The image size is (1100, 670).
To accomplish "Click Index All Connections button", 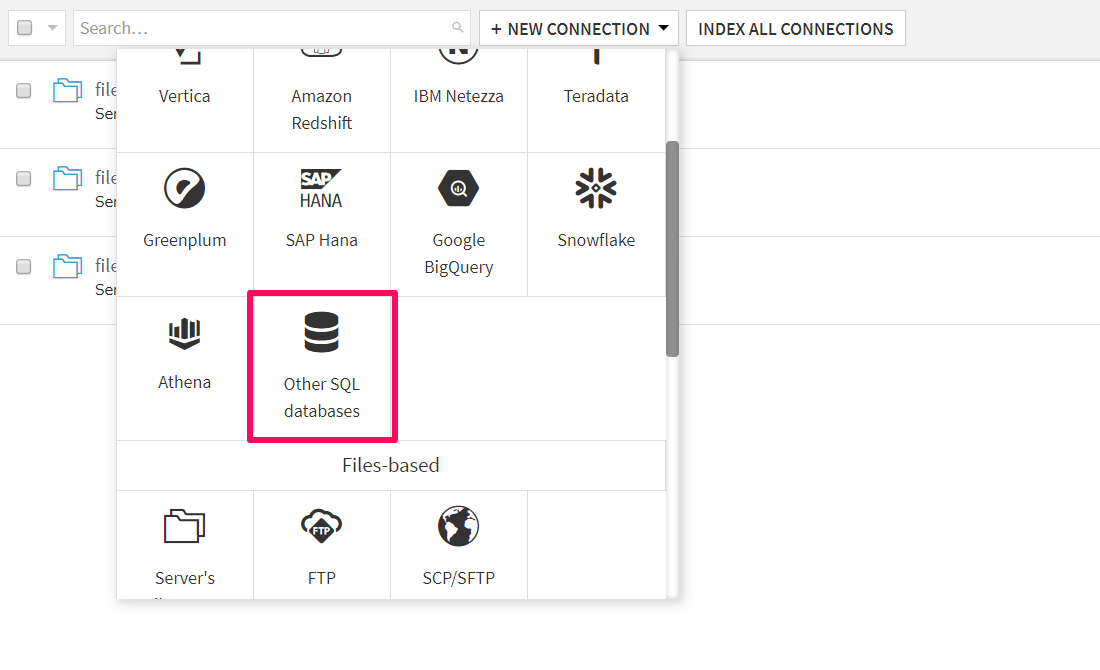I will (x=796, y=28).
